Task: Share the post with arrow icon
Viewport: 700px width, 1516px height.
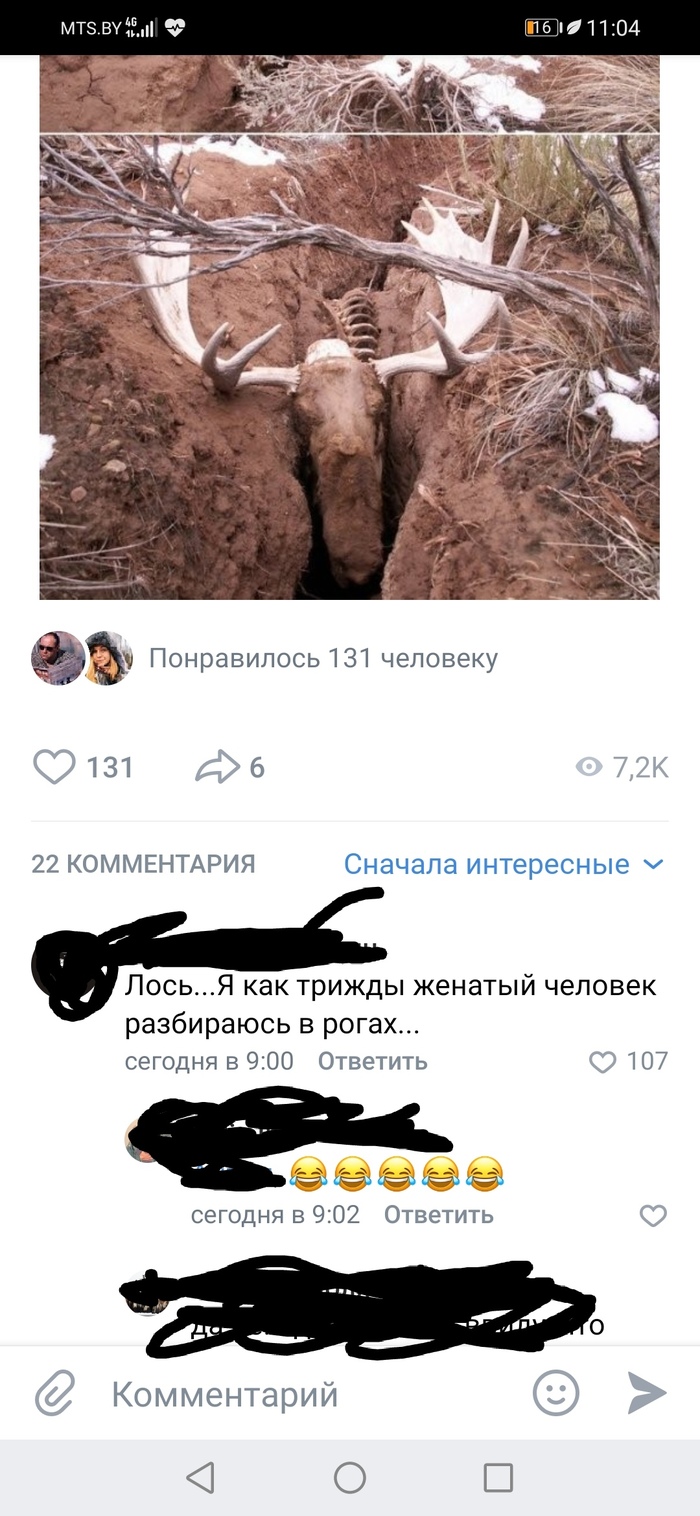Action: pyautogui.click(x=230, y=767)
